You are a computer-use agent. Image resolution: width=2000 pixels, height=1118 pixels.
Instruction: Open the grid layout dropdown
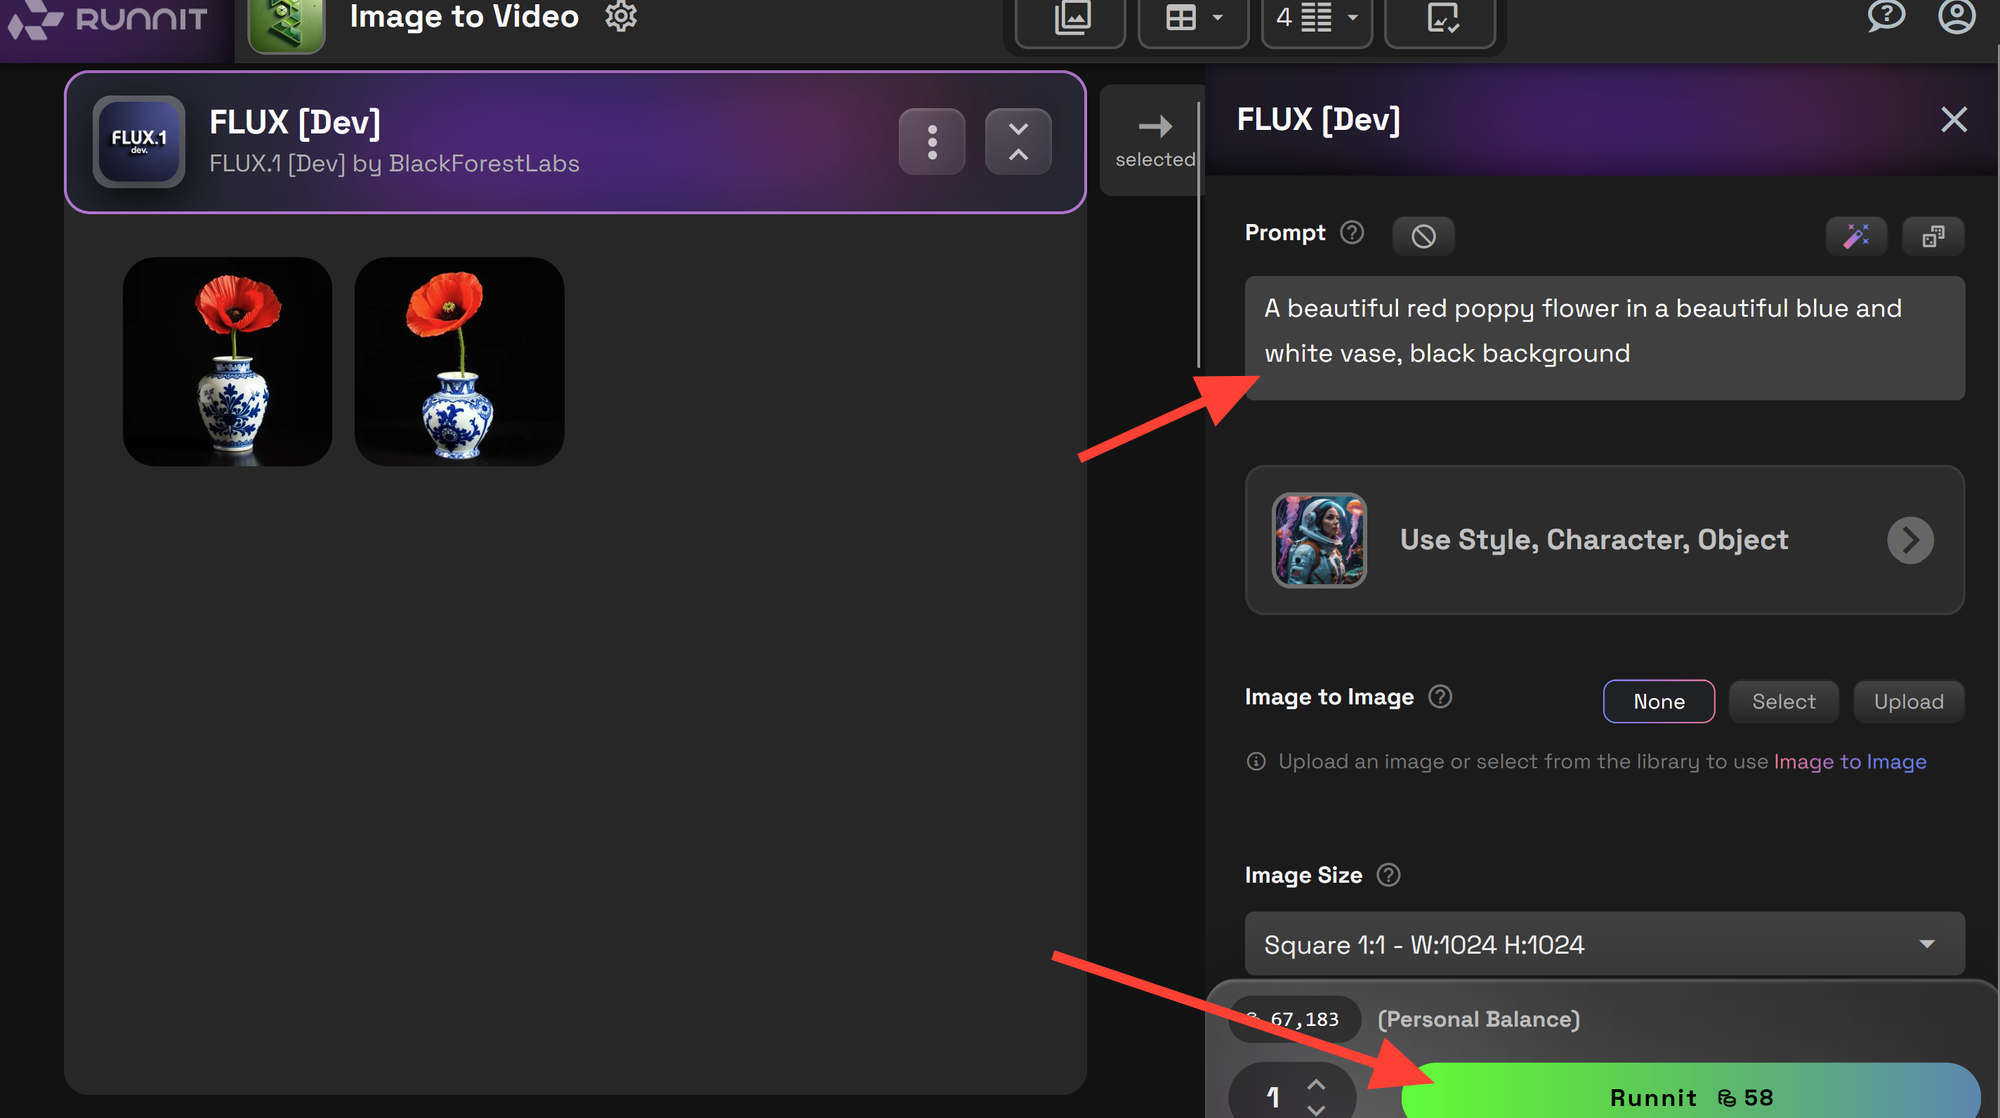(x=1194, y=18)
